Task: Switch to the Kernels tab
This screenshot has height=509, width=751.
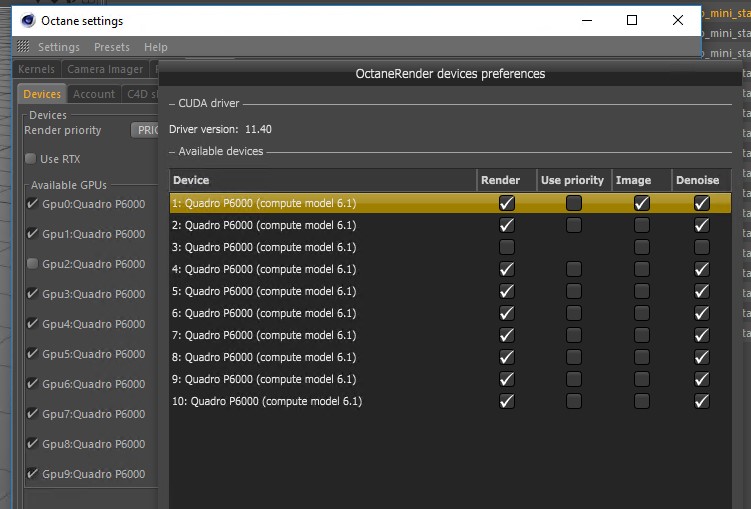Action: (36, 69)
